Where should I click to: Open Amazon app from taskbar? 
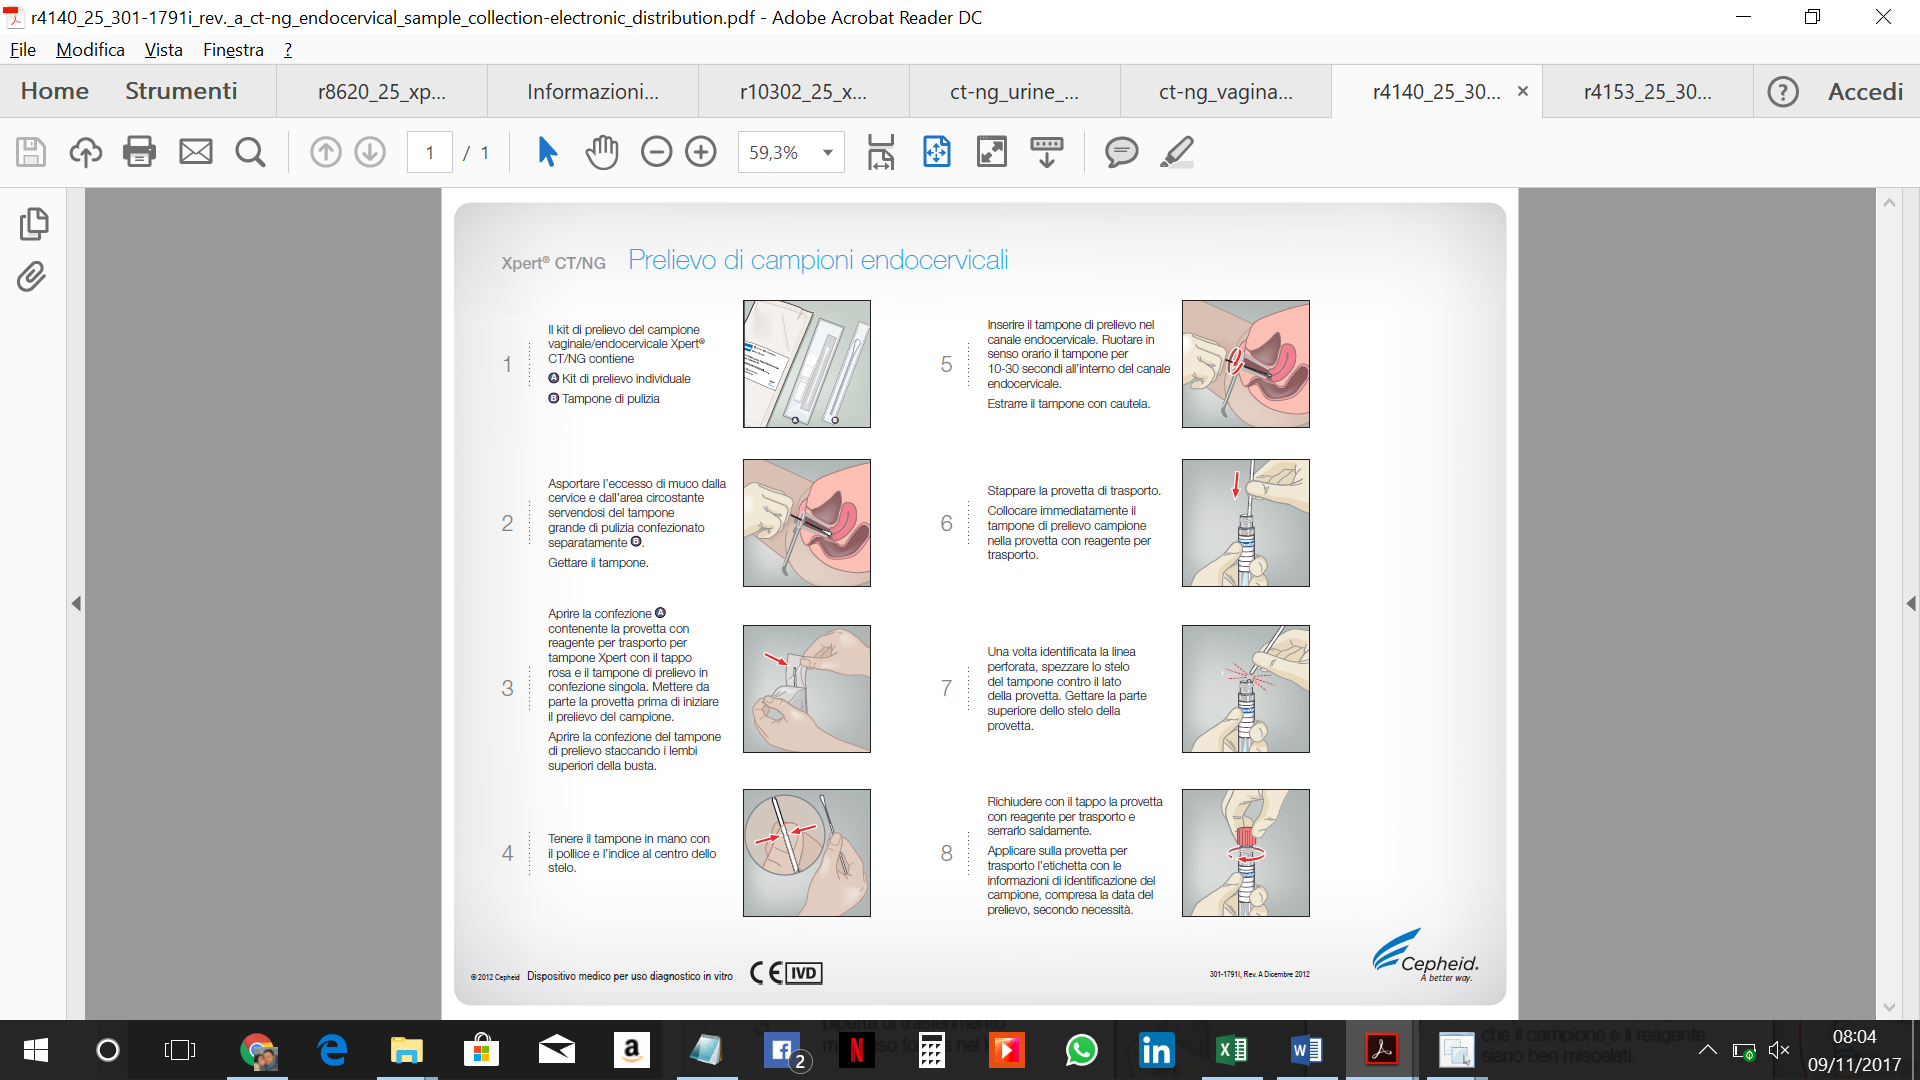tap(631, 1050)
